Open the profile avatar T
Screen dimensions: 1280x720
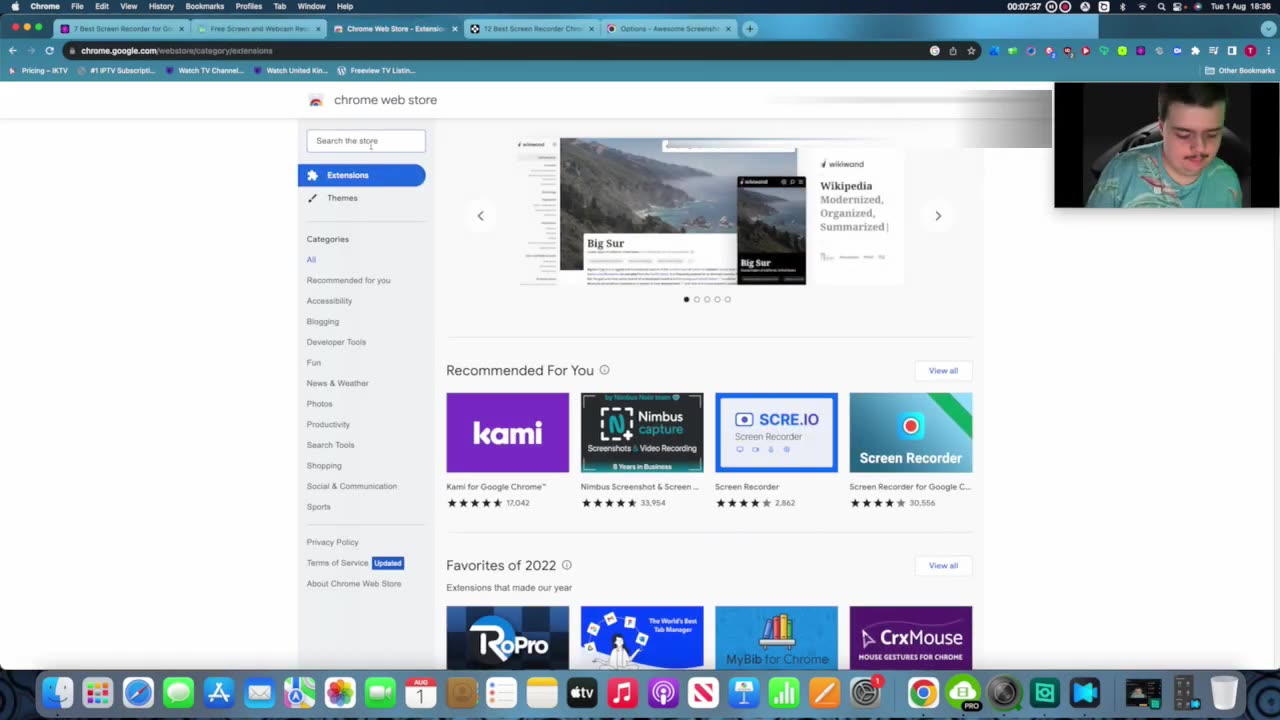pyautogui.click(x=1250, y=50)
